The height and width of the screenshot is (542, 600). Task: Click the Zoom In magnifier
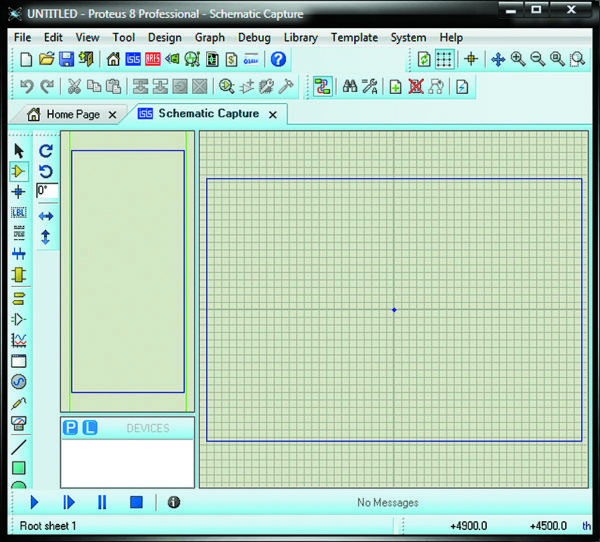(x=518, y=59)
